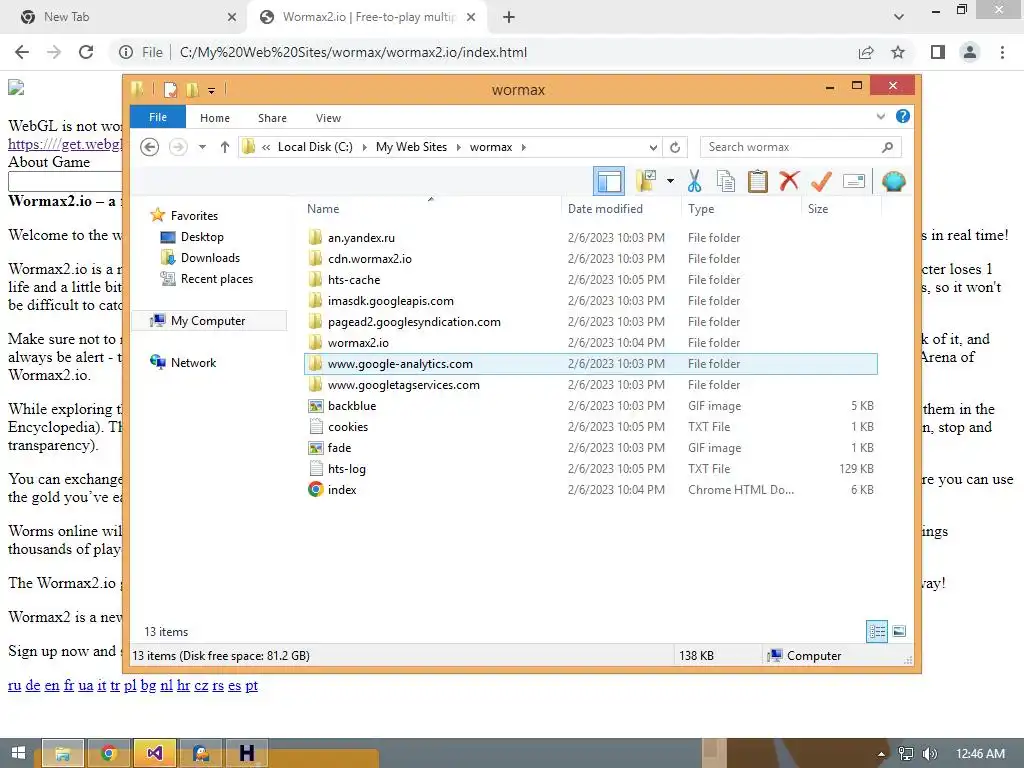Click the Up one level arrow
The height and width of the screenshot is (768, 1024).
(x=225, y=147)
